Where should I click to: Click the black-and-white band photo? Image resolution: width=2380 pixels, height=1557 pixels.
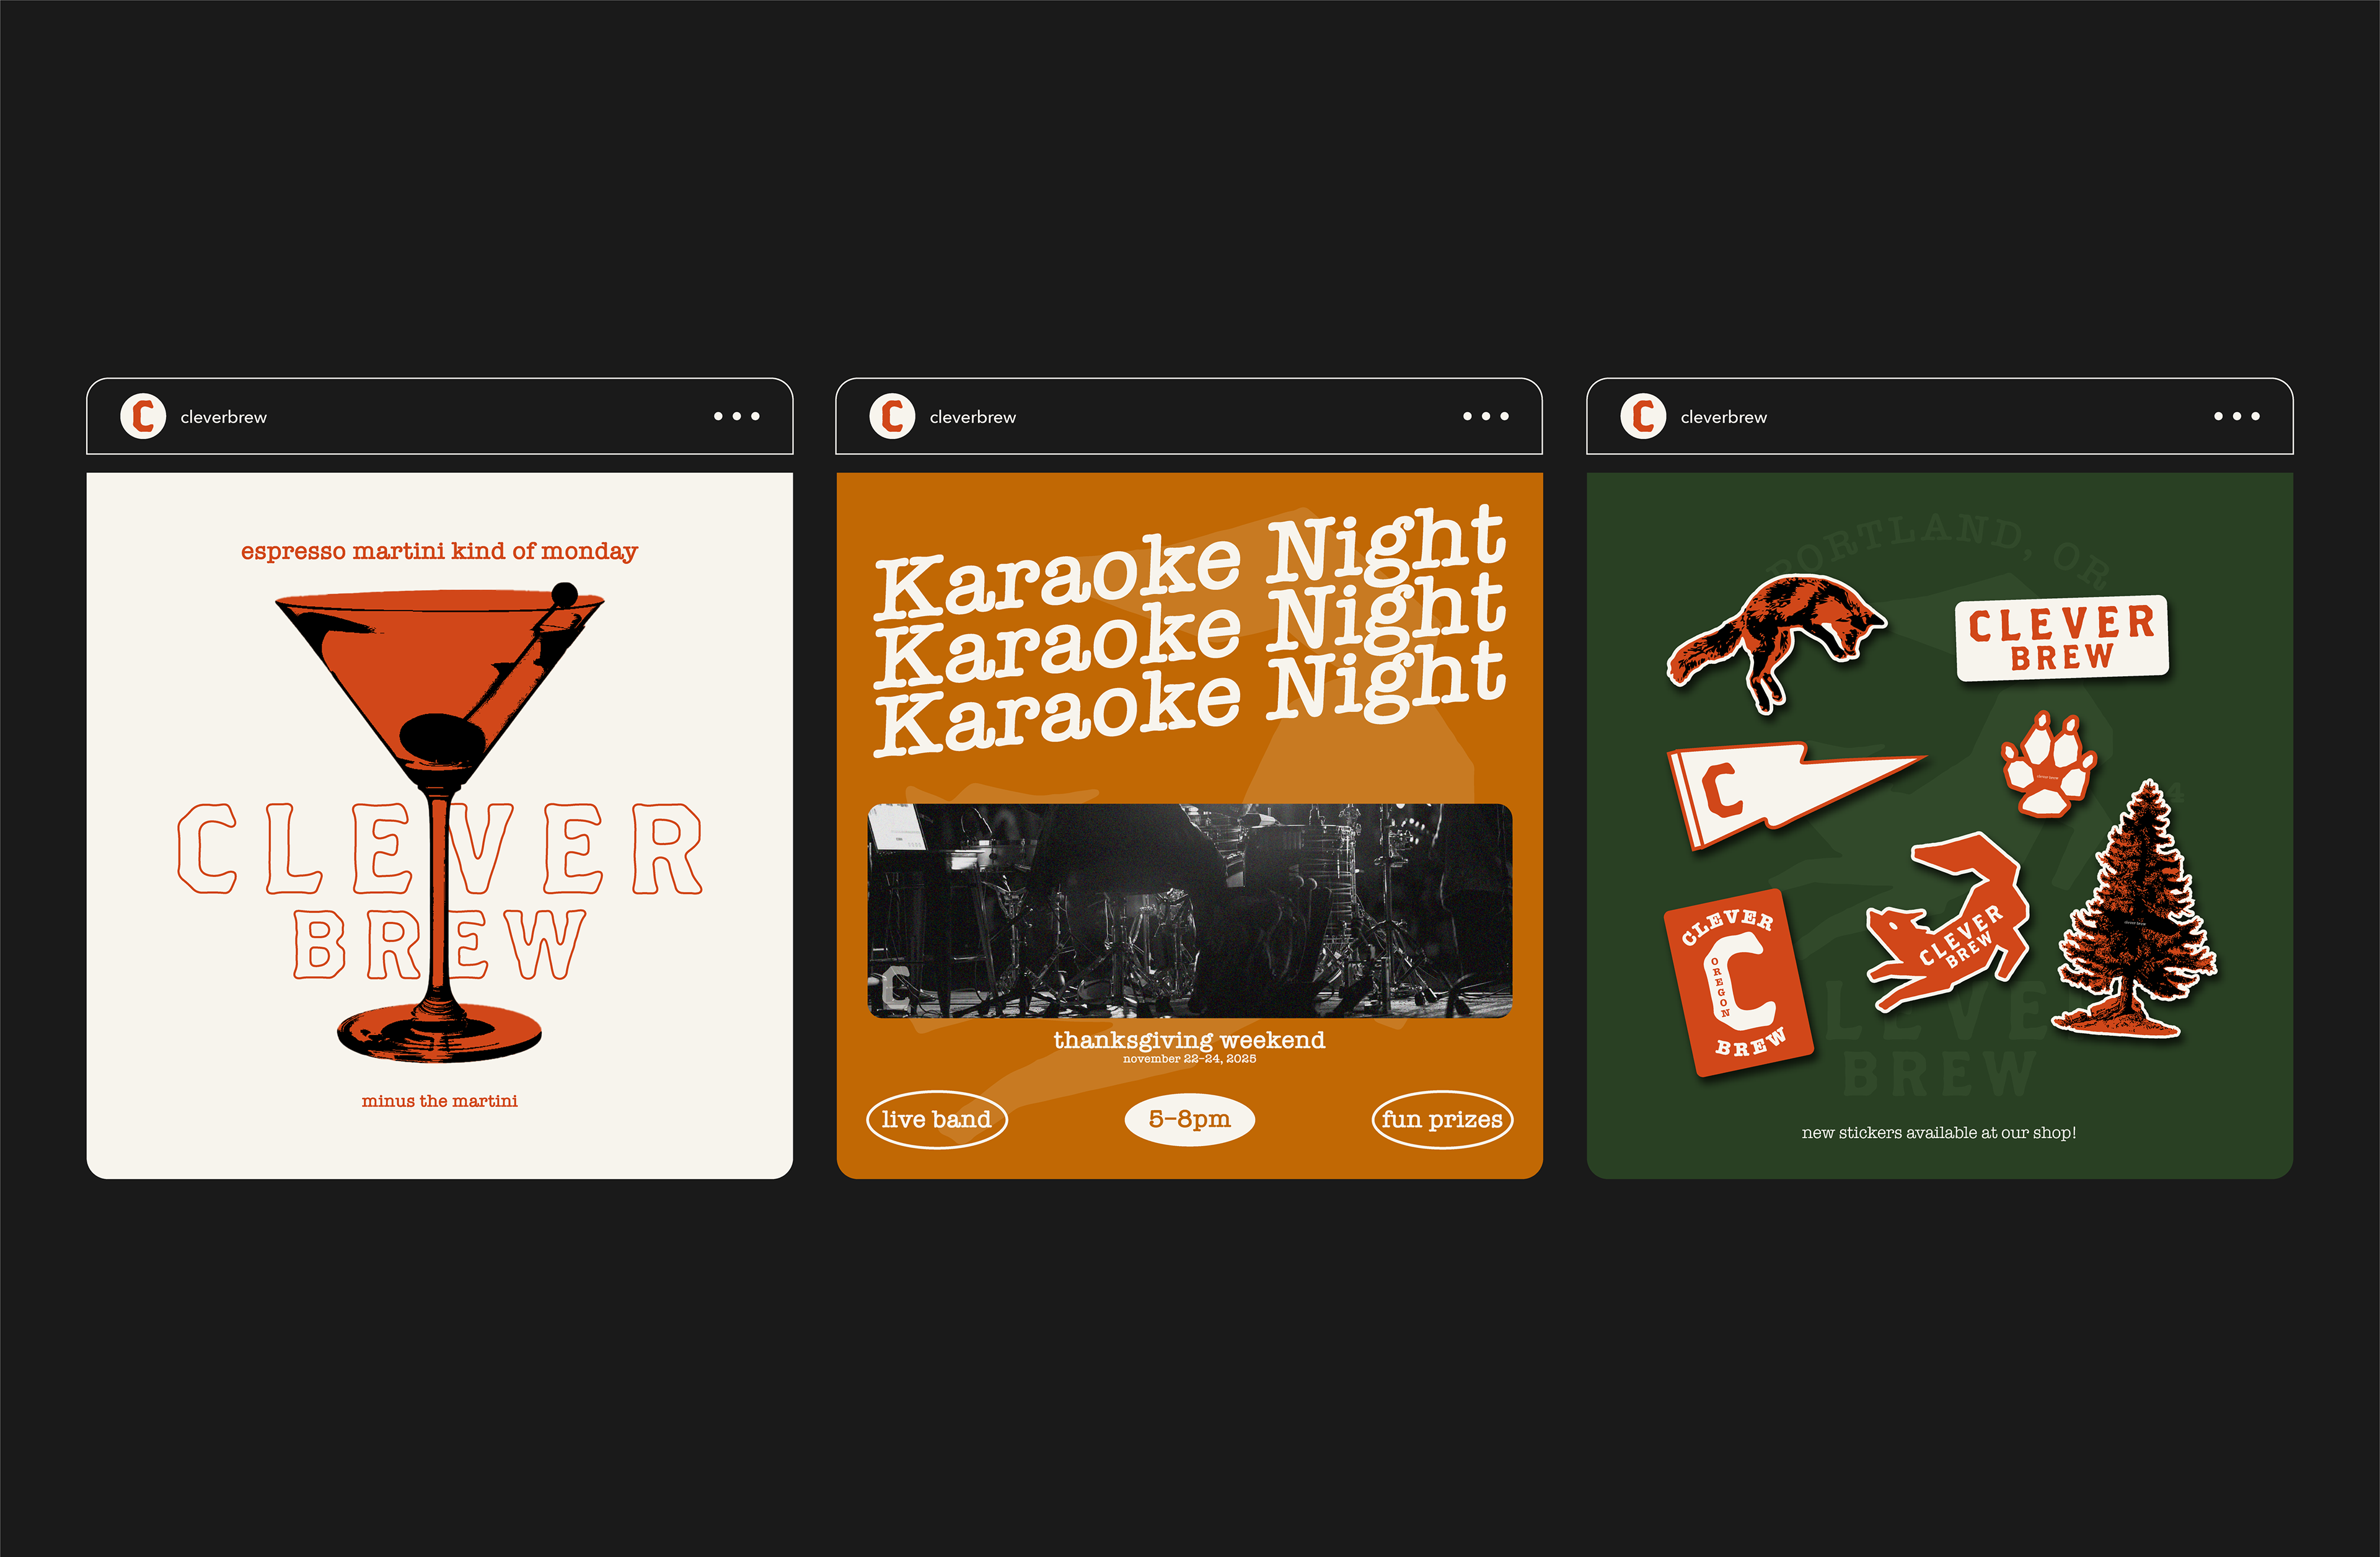1190,910
